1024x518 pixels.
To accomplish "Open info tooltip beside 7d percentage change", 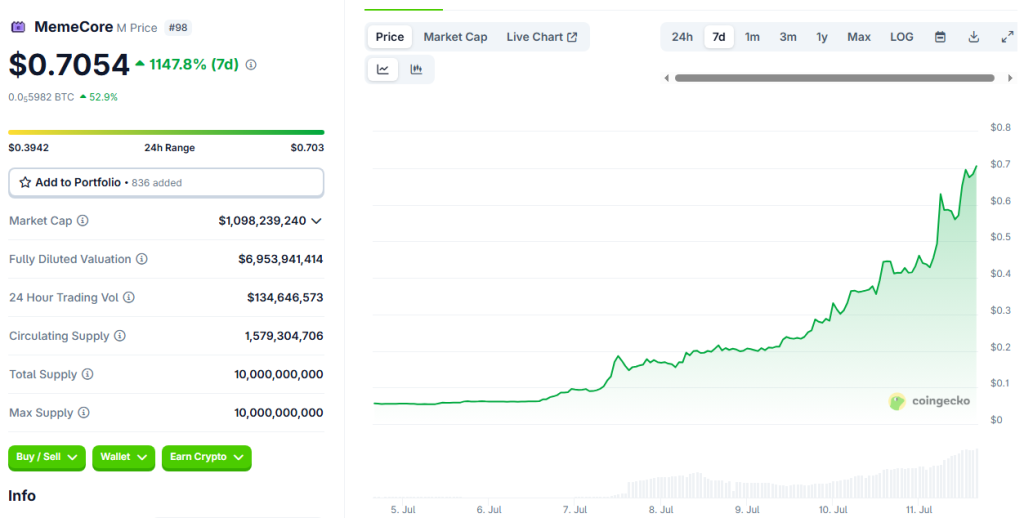I will 251,65.
